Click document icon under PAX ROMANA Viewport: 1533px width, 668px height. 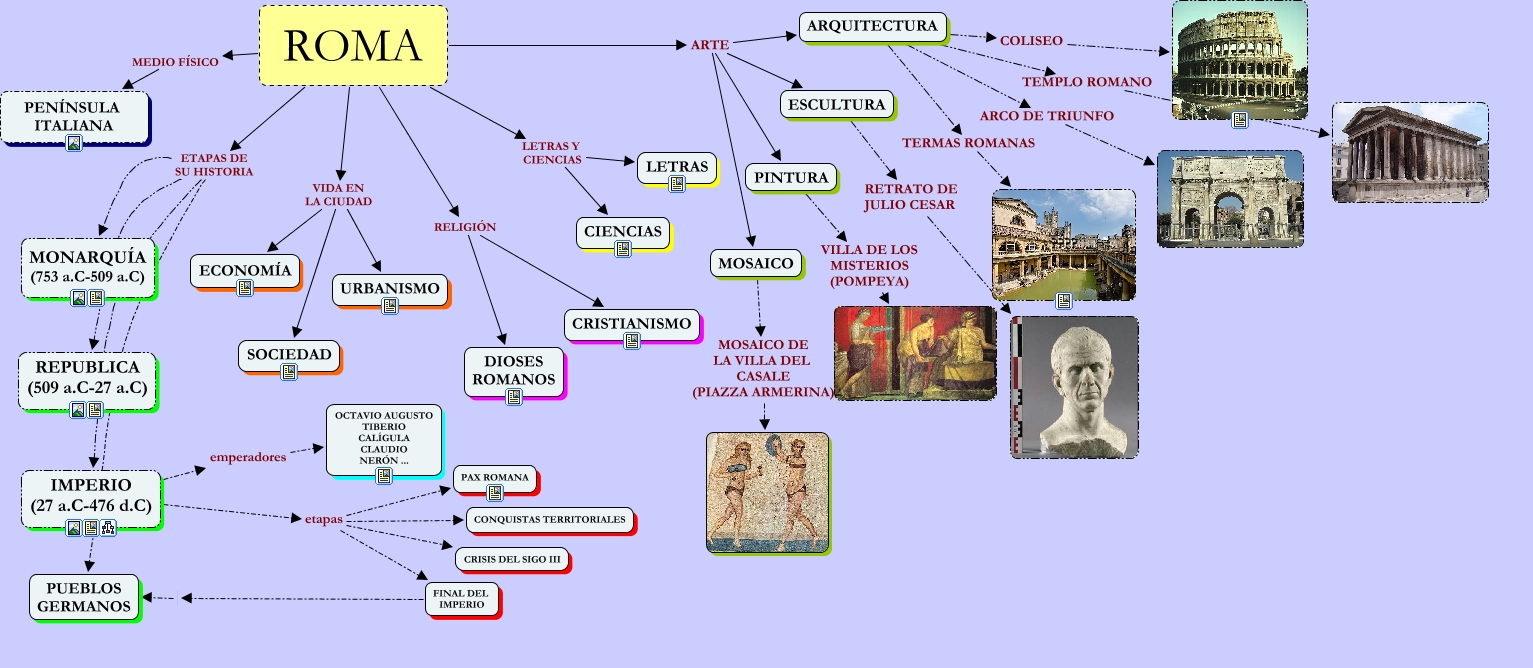click(x=495, y=492)
